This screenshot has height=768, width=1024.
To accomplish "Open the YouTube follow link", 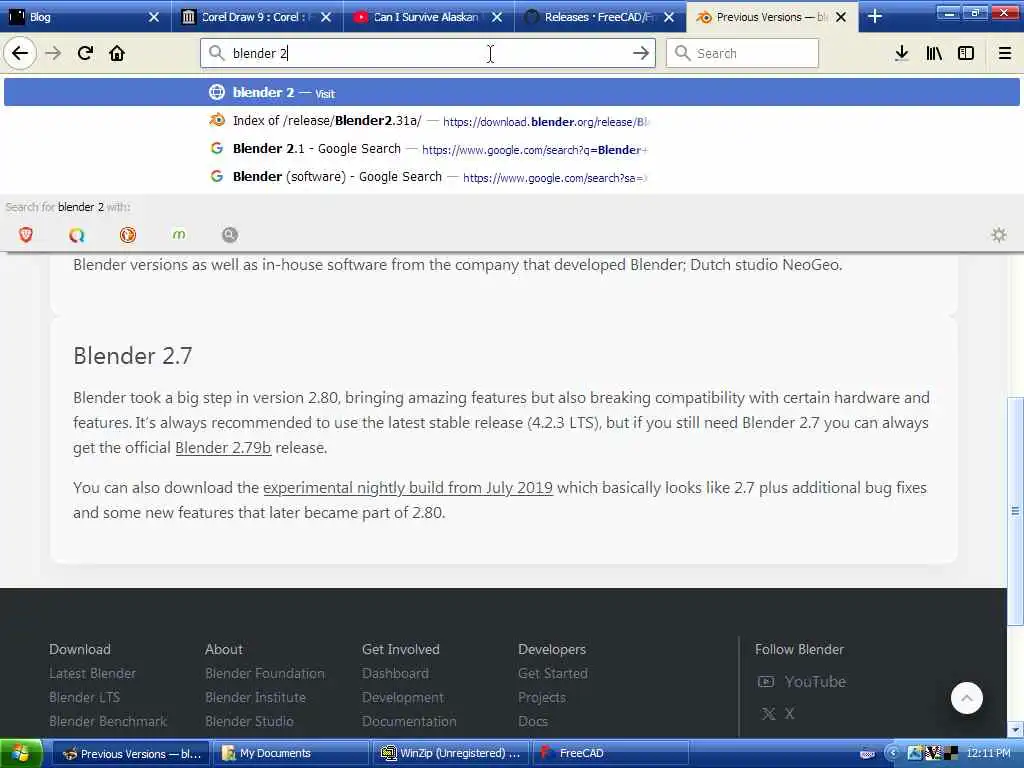I will click(802, 682).
